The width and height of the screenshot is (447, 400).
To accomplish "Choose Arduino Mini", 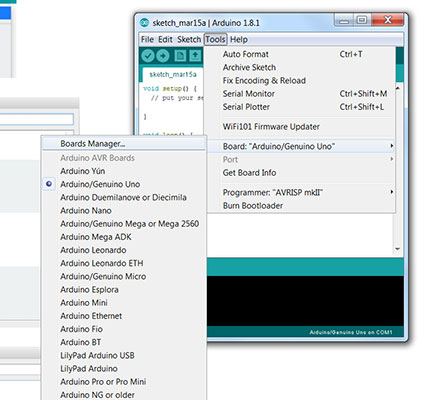I will 124,303.
